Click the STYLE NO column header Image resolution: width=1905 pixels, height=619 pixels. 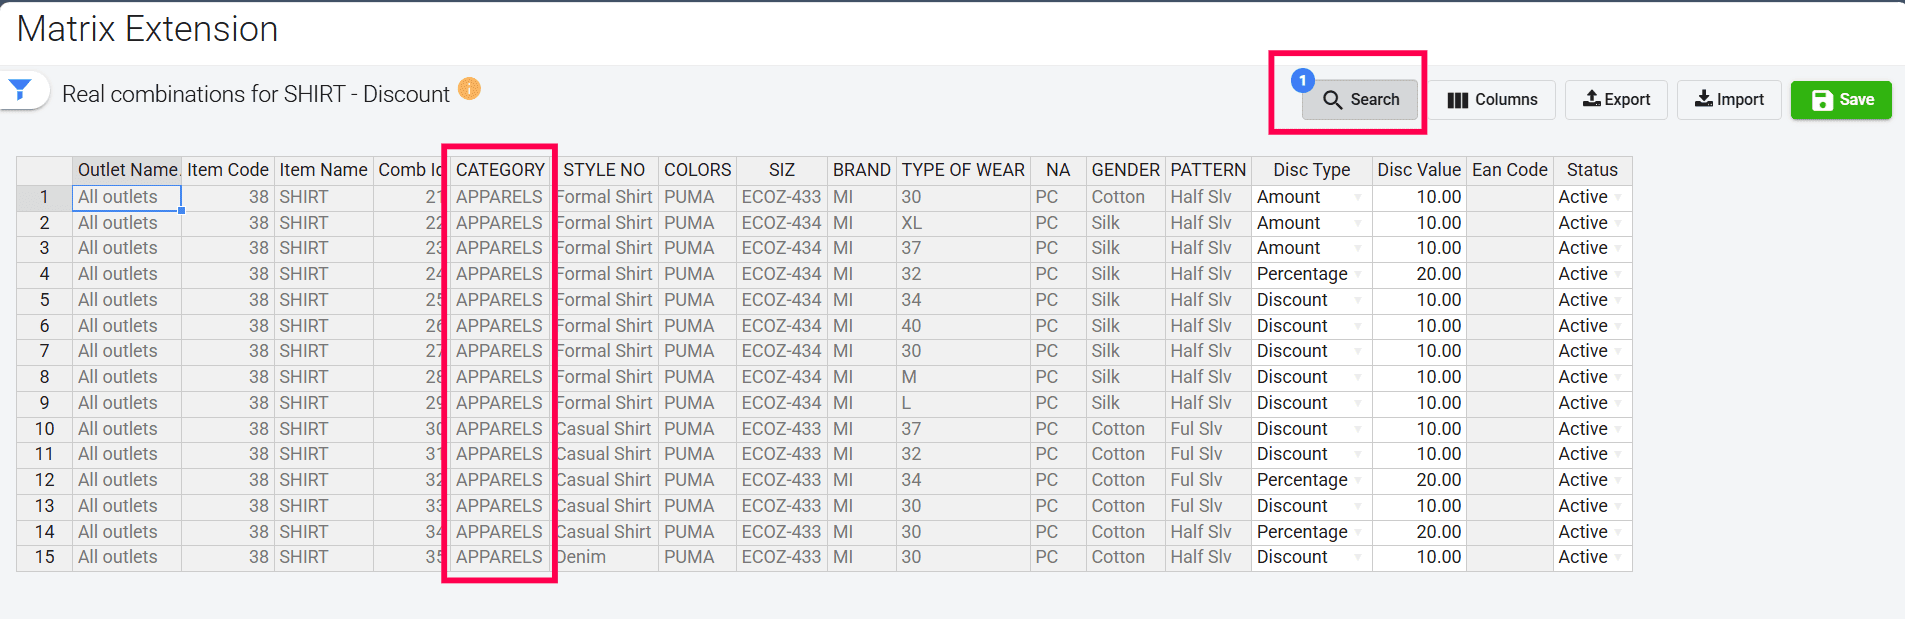pyautogui.click(x=604, y=170)
